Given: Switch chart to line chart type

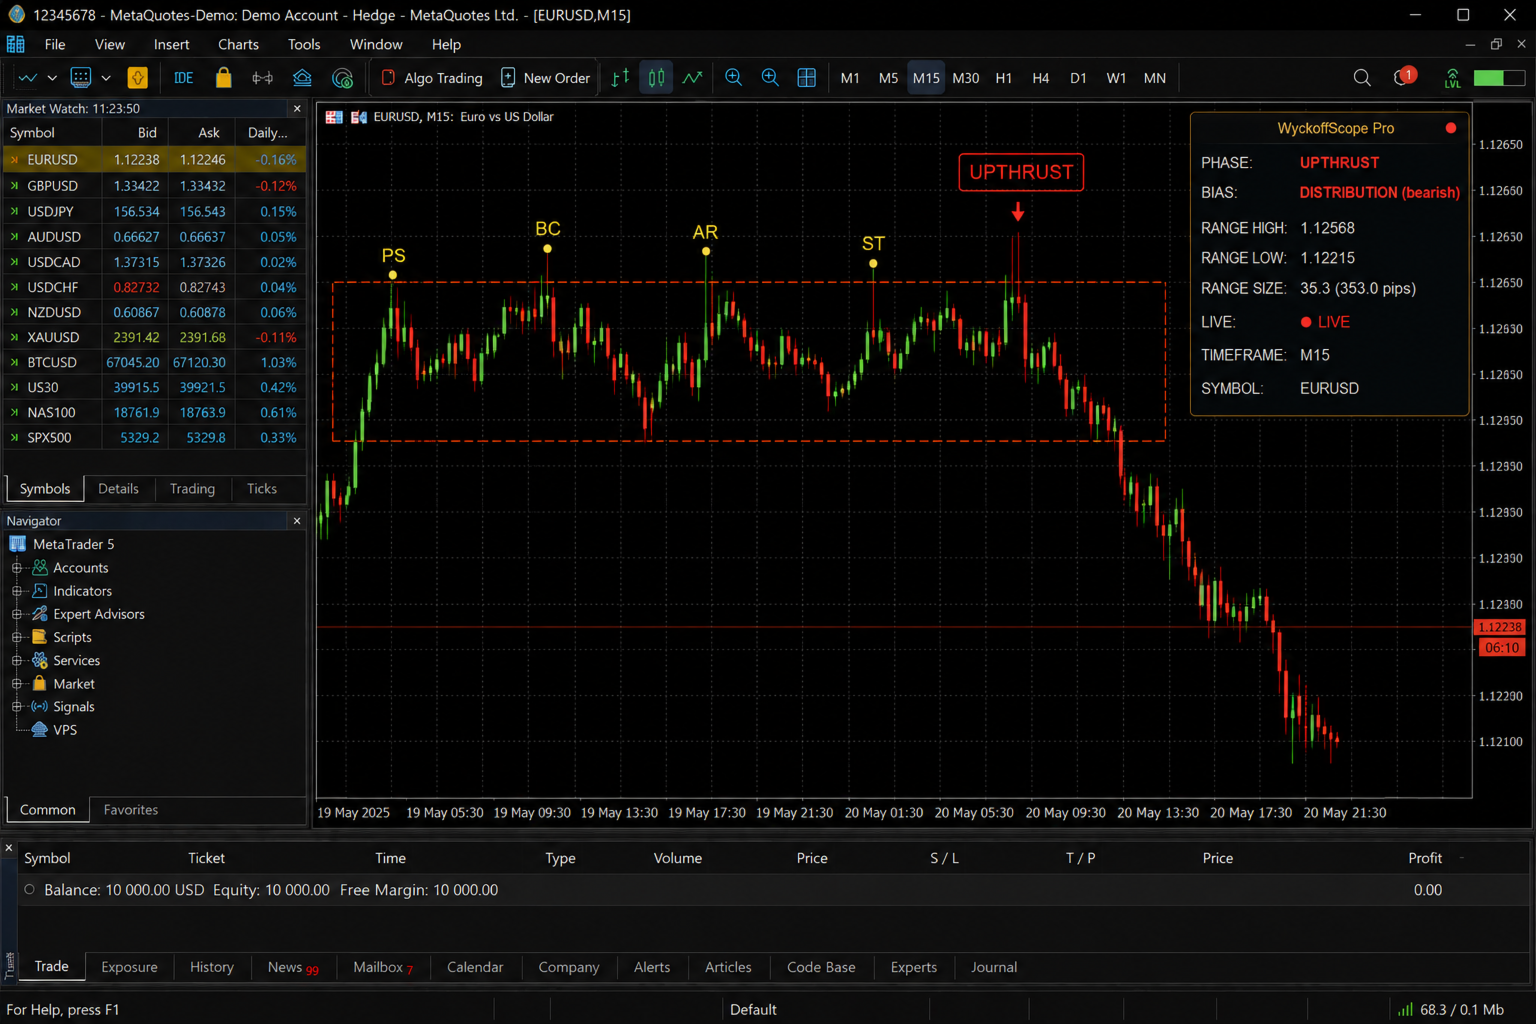Looking at the screenshot, I should pyautogui.click(x=693, y=78).
